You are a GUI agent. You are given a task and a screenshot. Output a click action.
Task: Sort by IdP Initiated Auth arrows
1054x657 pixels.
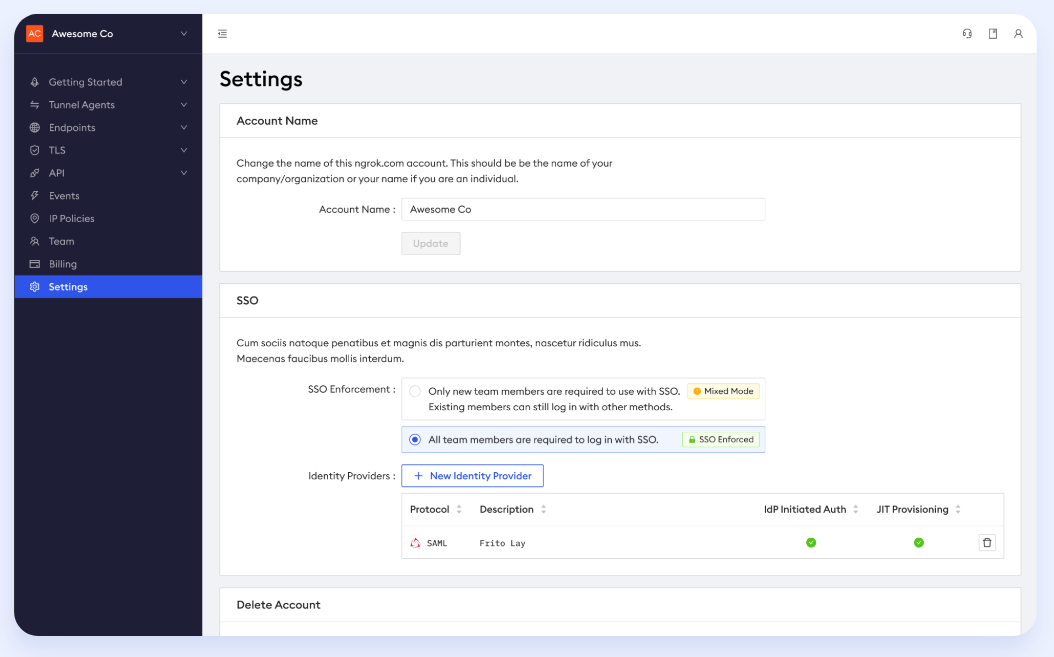pos(856,510)
